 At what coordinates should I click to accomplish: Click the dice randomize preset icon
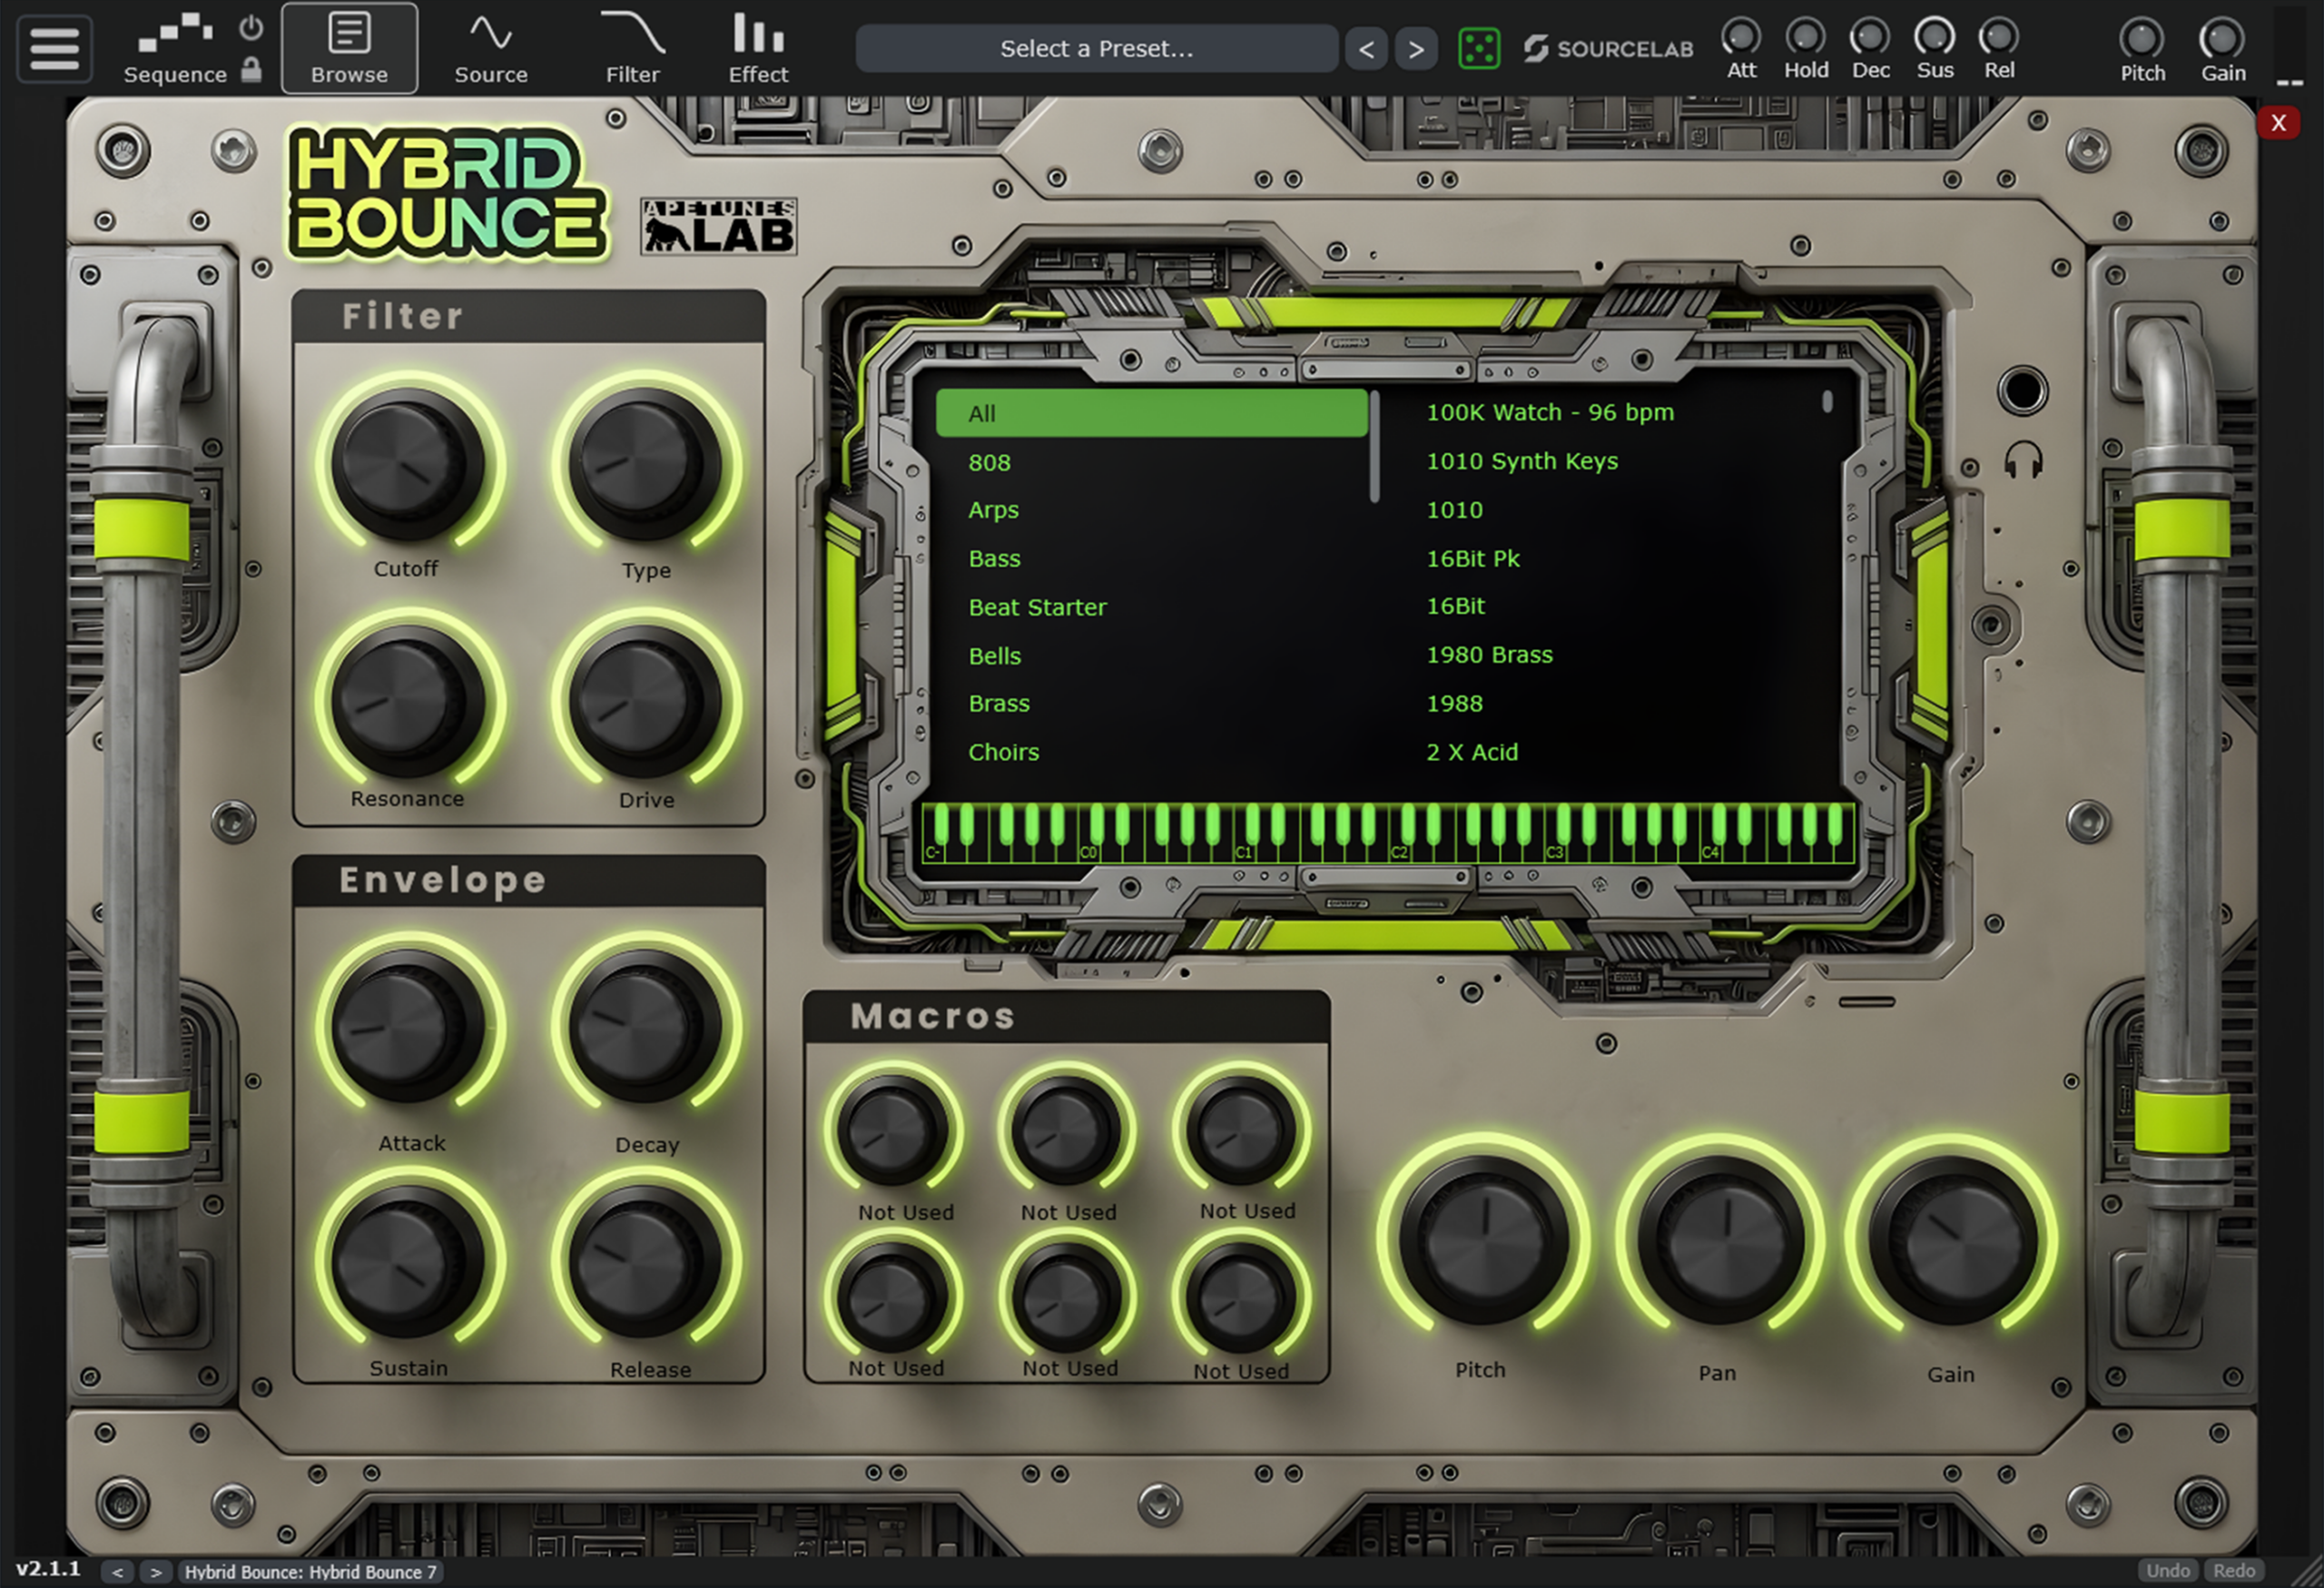click(1479, 47)
